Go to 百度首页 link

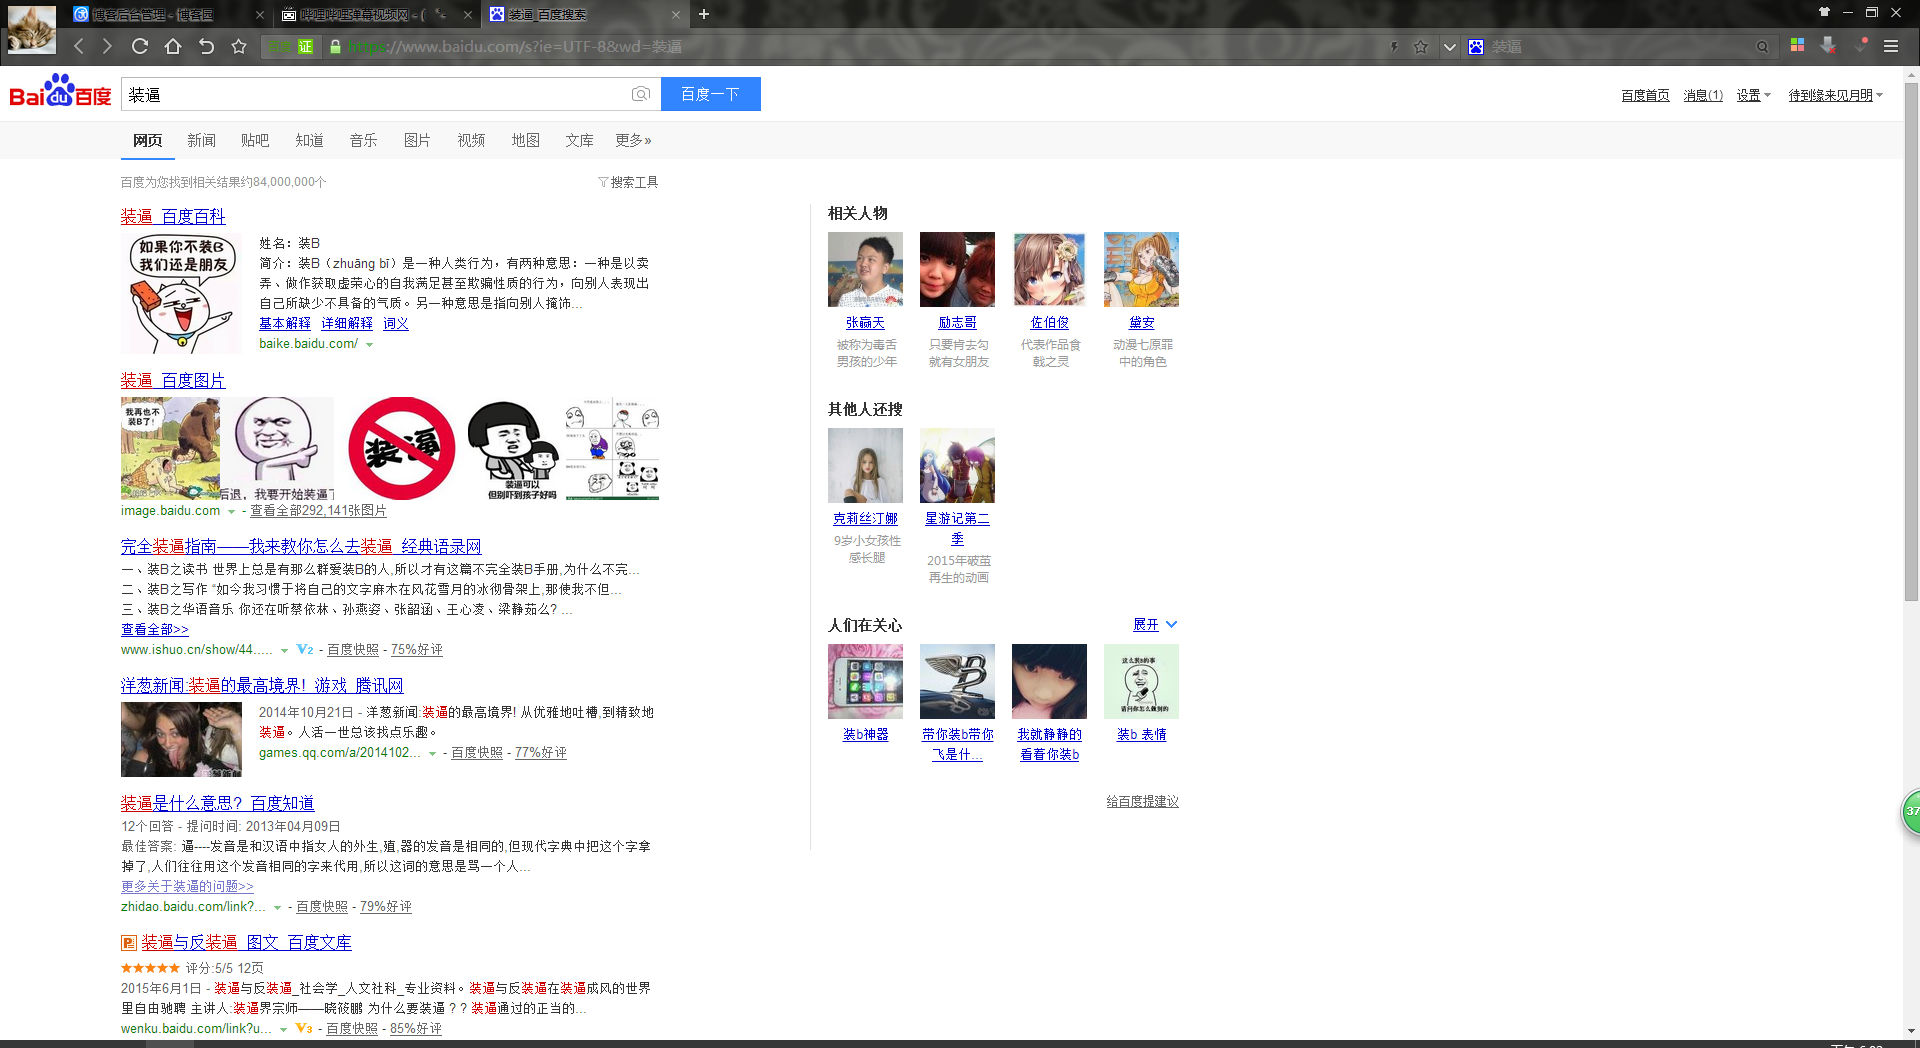(x=1645, y=95)
